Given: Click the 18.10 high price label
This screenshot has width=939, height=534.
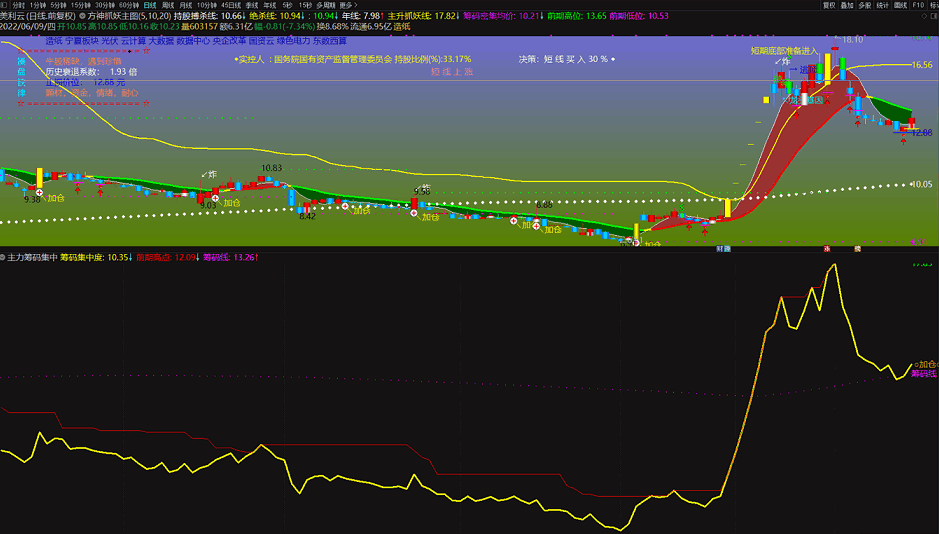Looking at the screenshot, I should pos(852,40).
